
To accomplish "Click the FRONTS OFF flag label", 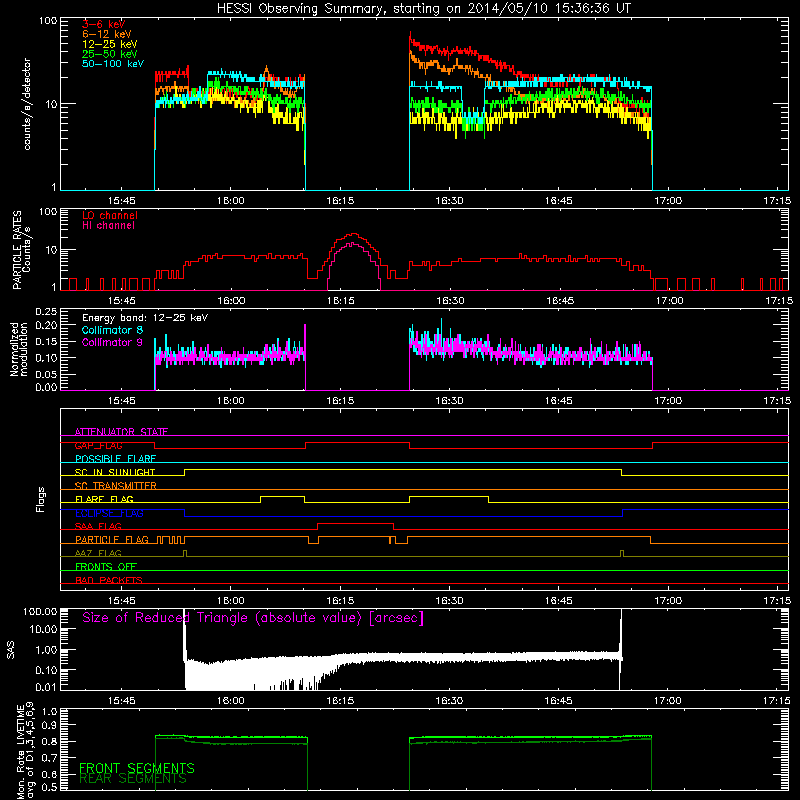I will 106,567.
